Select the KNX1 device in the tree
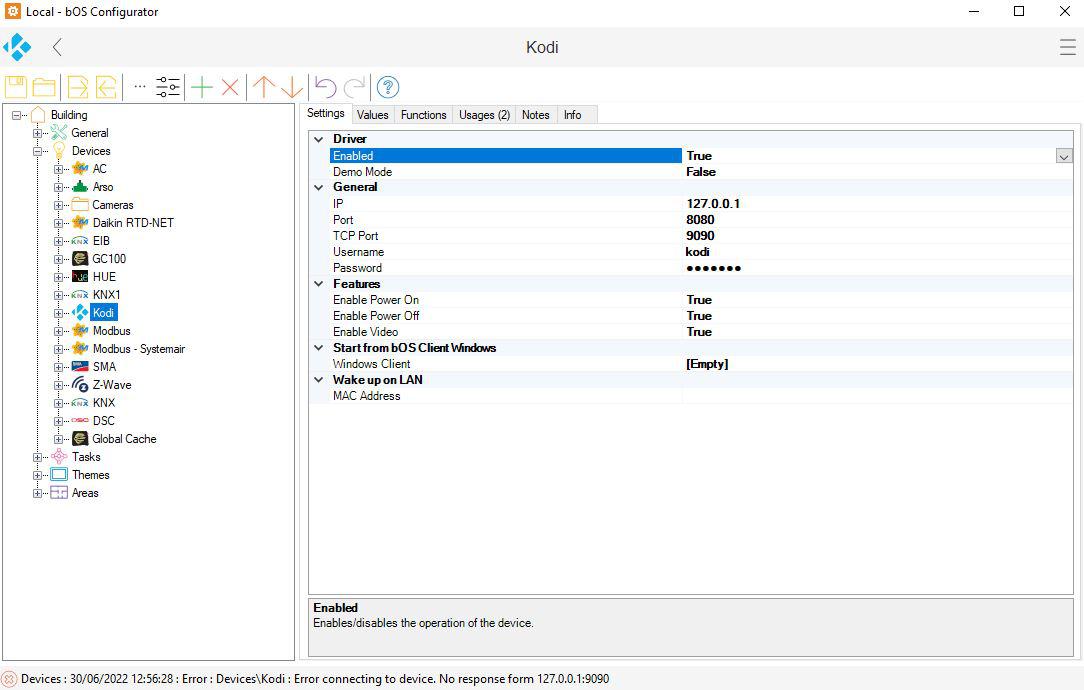This screenshot has width=1084, height=690. [x=106, y=295]
